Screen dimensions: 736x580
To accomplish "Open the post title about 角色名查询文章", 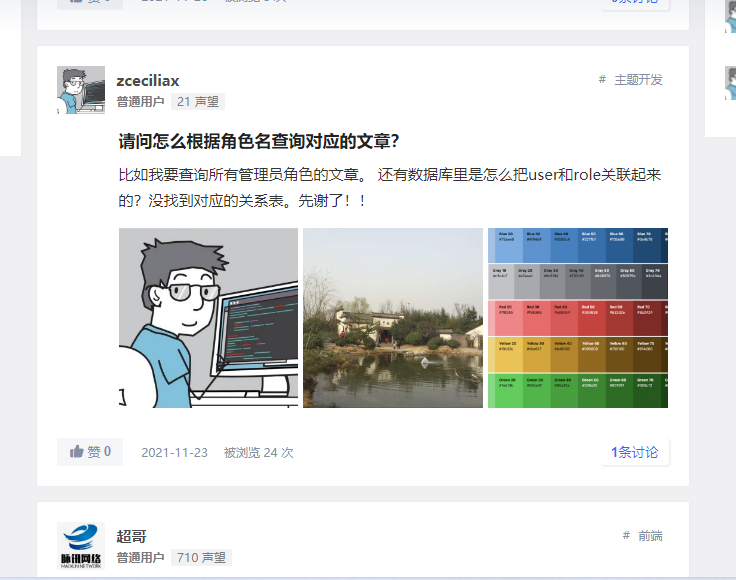I will [259, 141].
